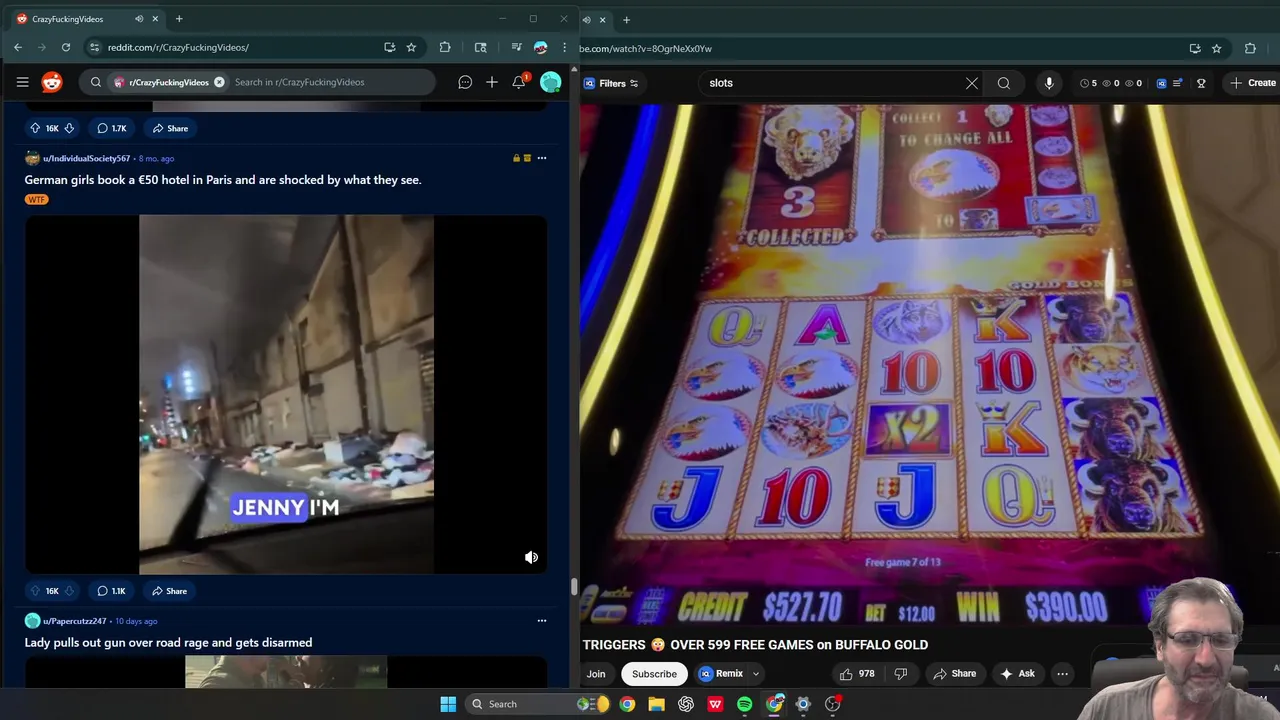Open the extensions puzzle icon in the Reddit window

coord(445,47)
